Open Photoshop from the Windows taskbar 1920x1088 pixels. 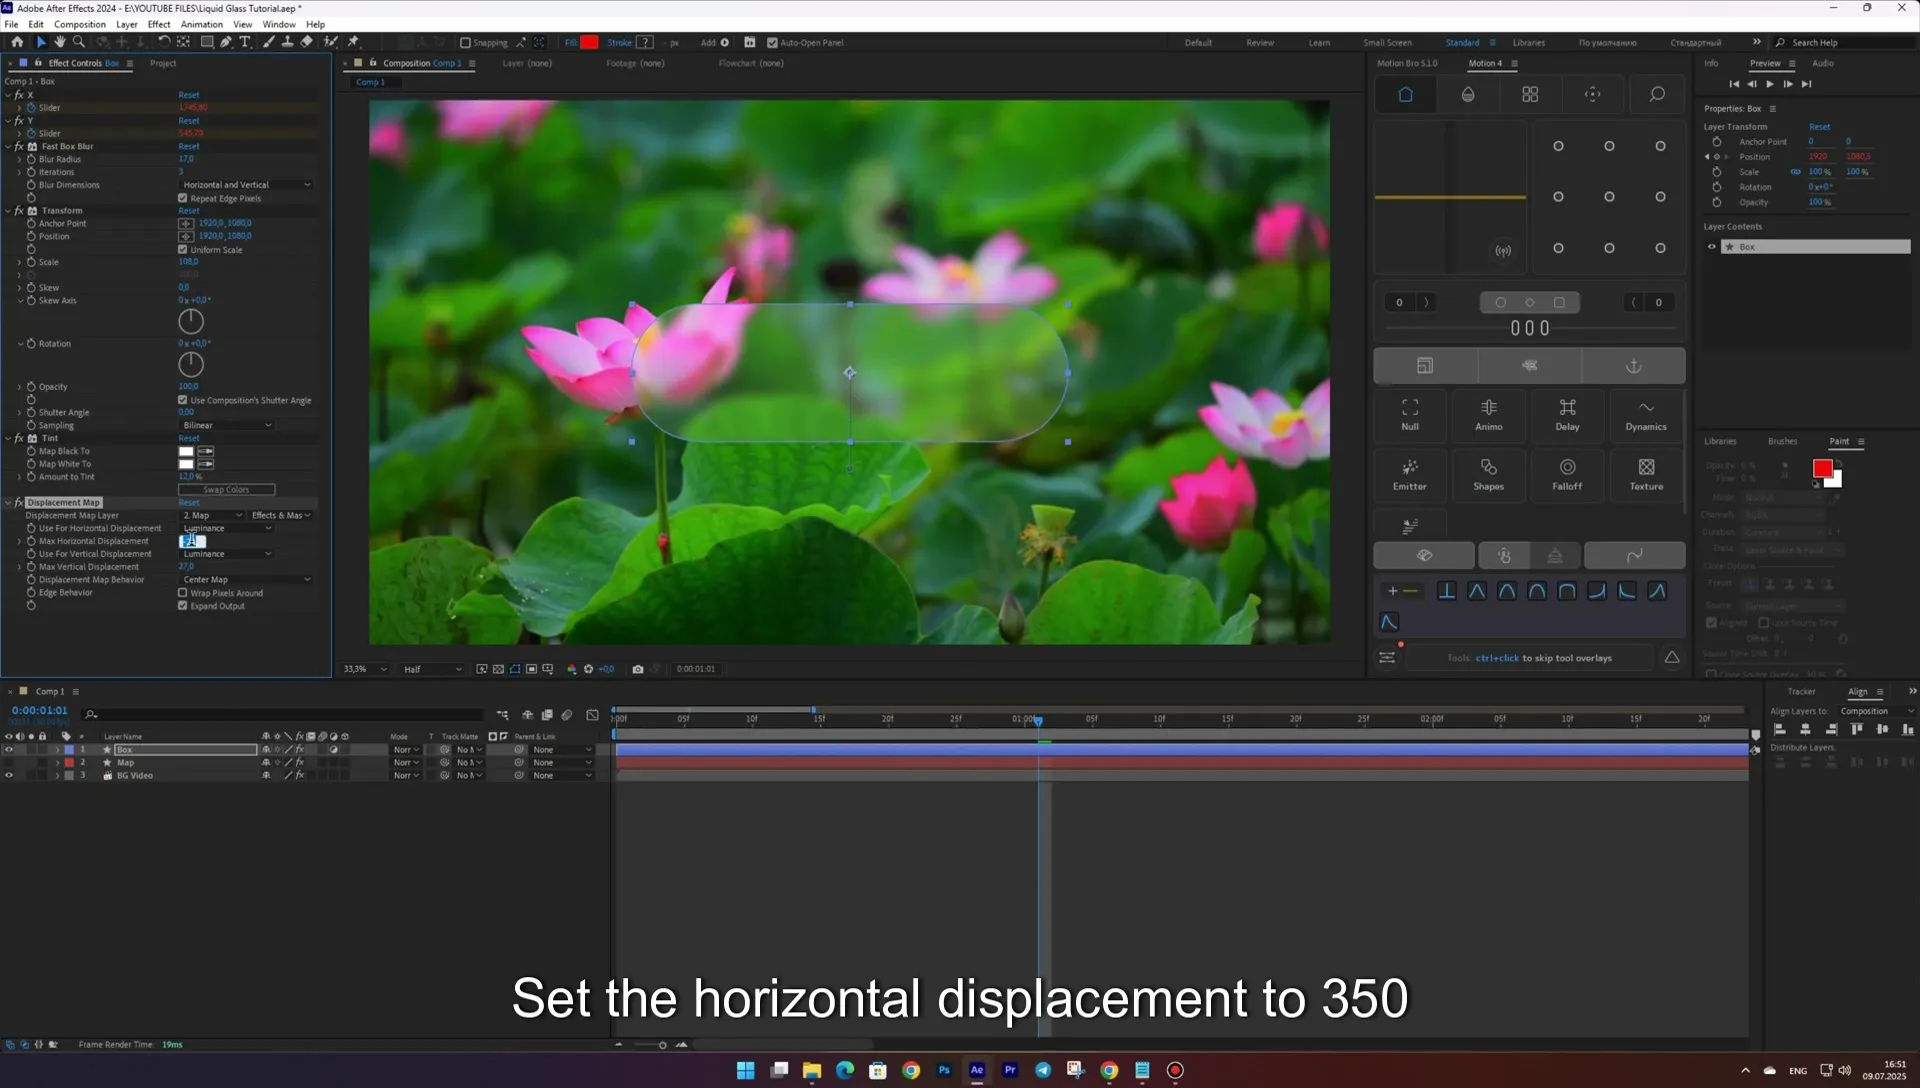coord(944,1070)
